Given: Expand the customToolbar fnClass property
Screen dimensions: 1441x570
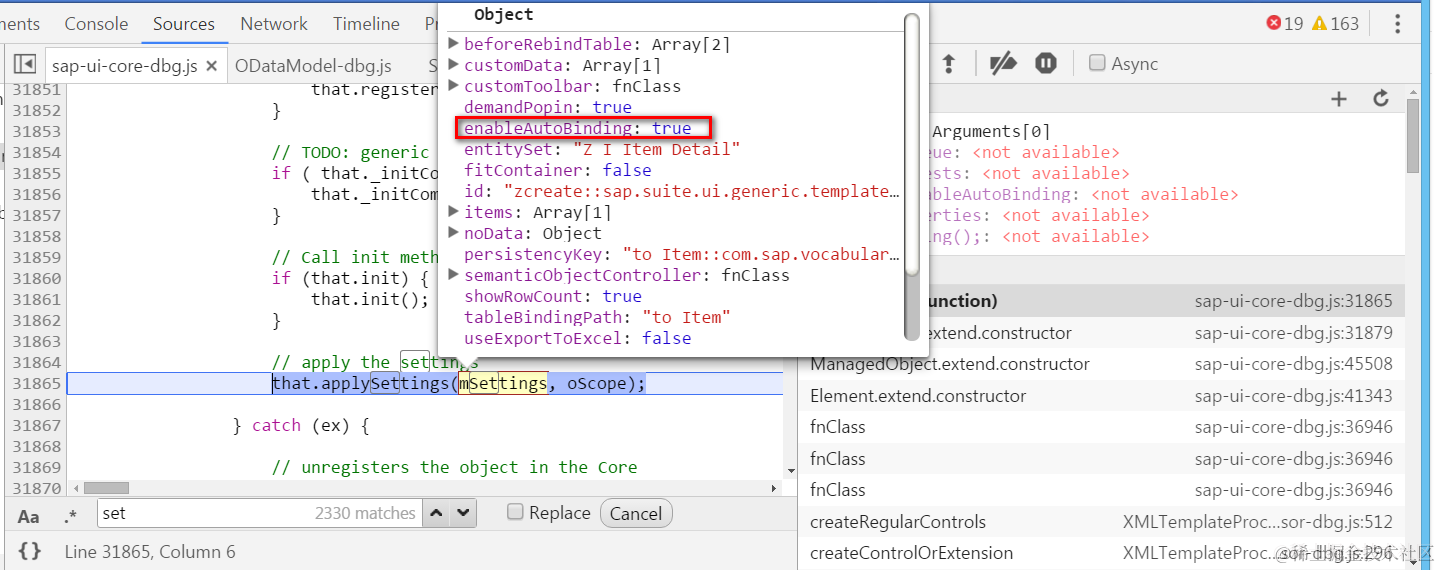Looking at the screenshot, I should pos(453,85).
